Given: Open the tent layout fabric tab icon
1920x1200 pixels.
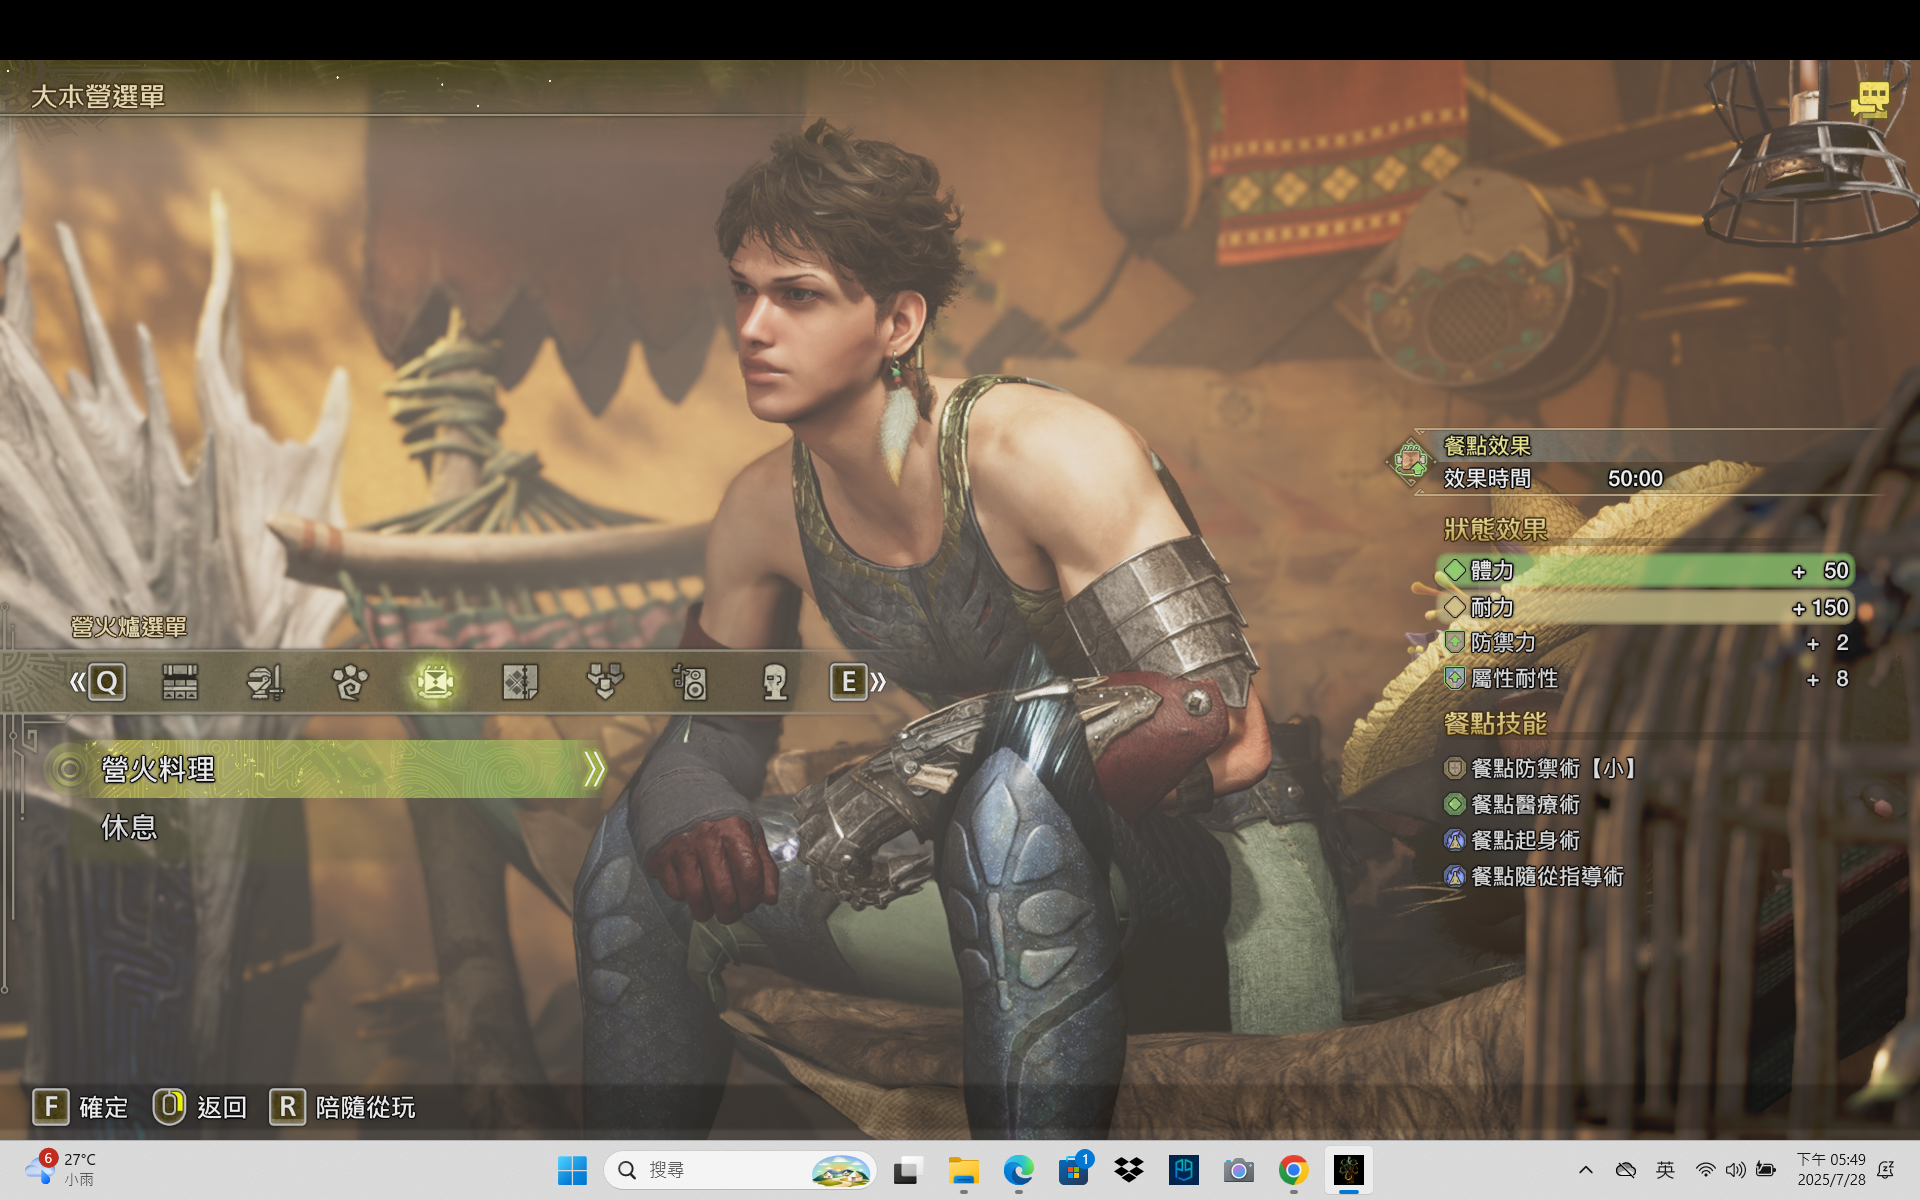Looking at the screenshot, I should [520, 682].
